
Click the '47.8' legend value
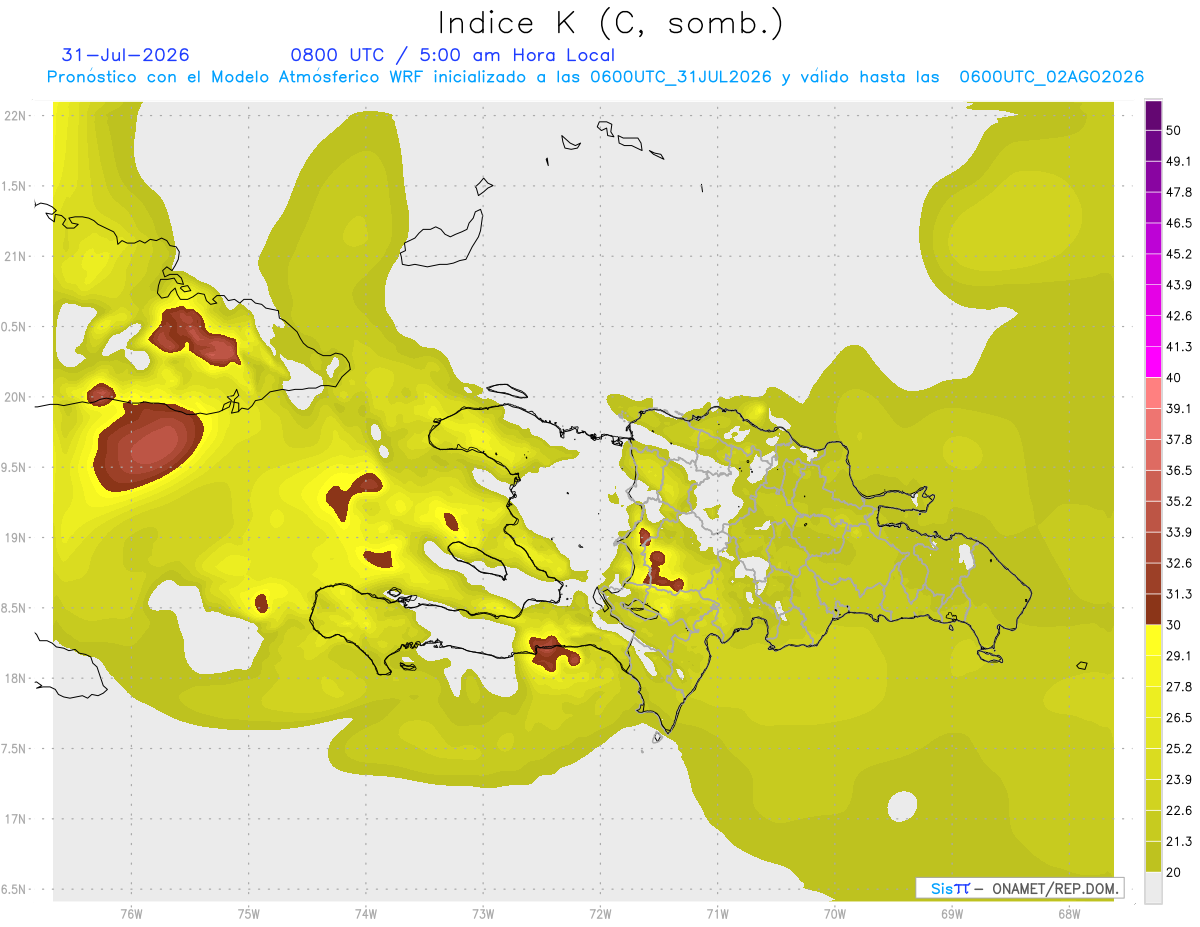click(1178, 193)
